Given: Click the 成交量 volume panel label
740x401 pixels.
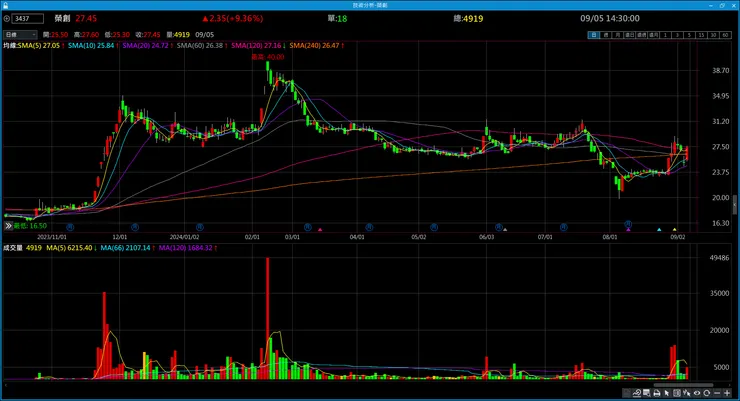Looking at the screenshot, I should tap(13, 248).
